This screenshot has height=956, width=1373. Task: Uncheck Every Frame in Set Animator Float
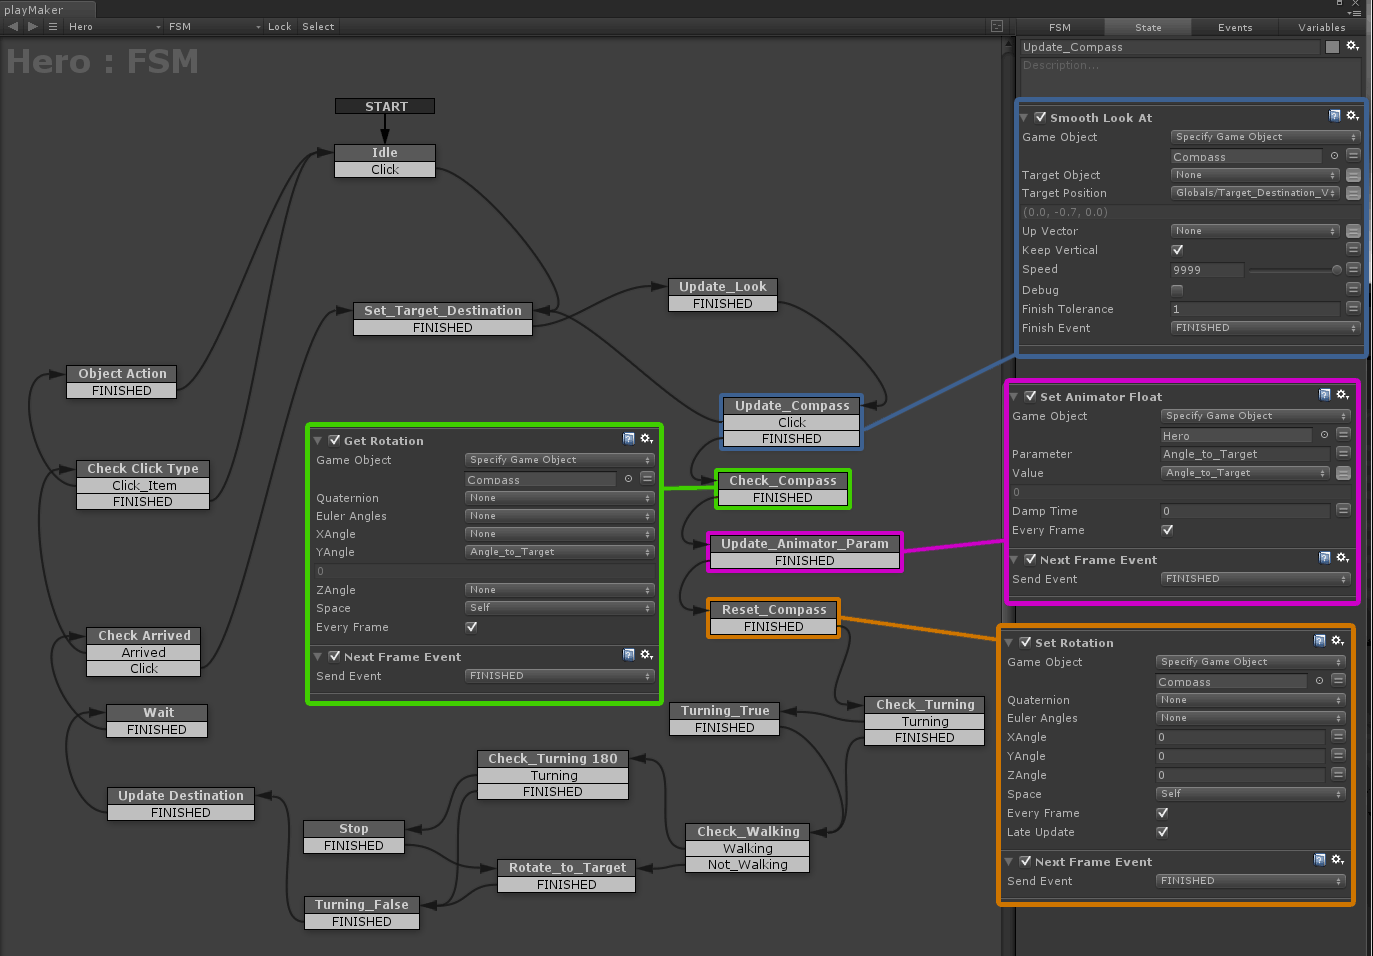tap(1167, 530)
